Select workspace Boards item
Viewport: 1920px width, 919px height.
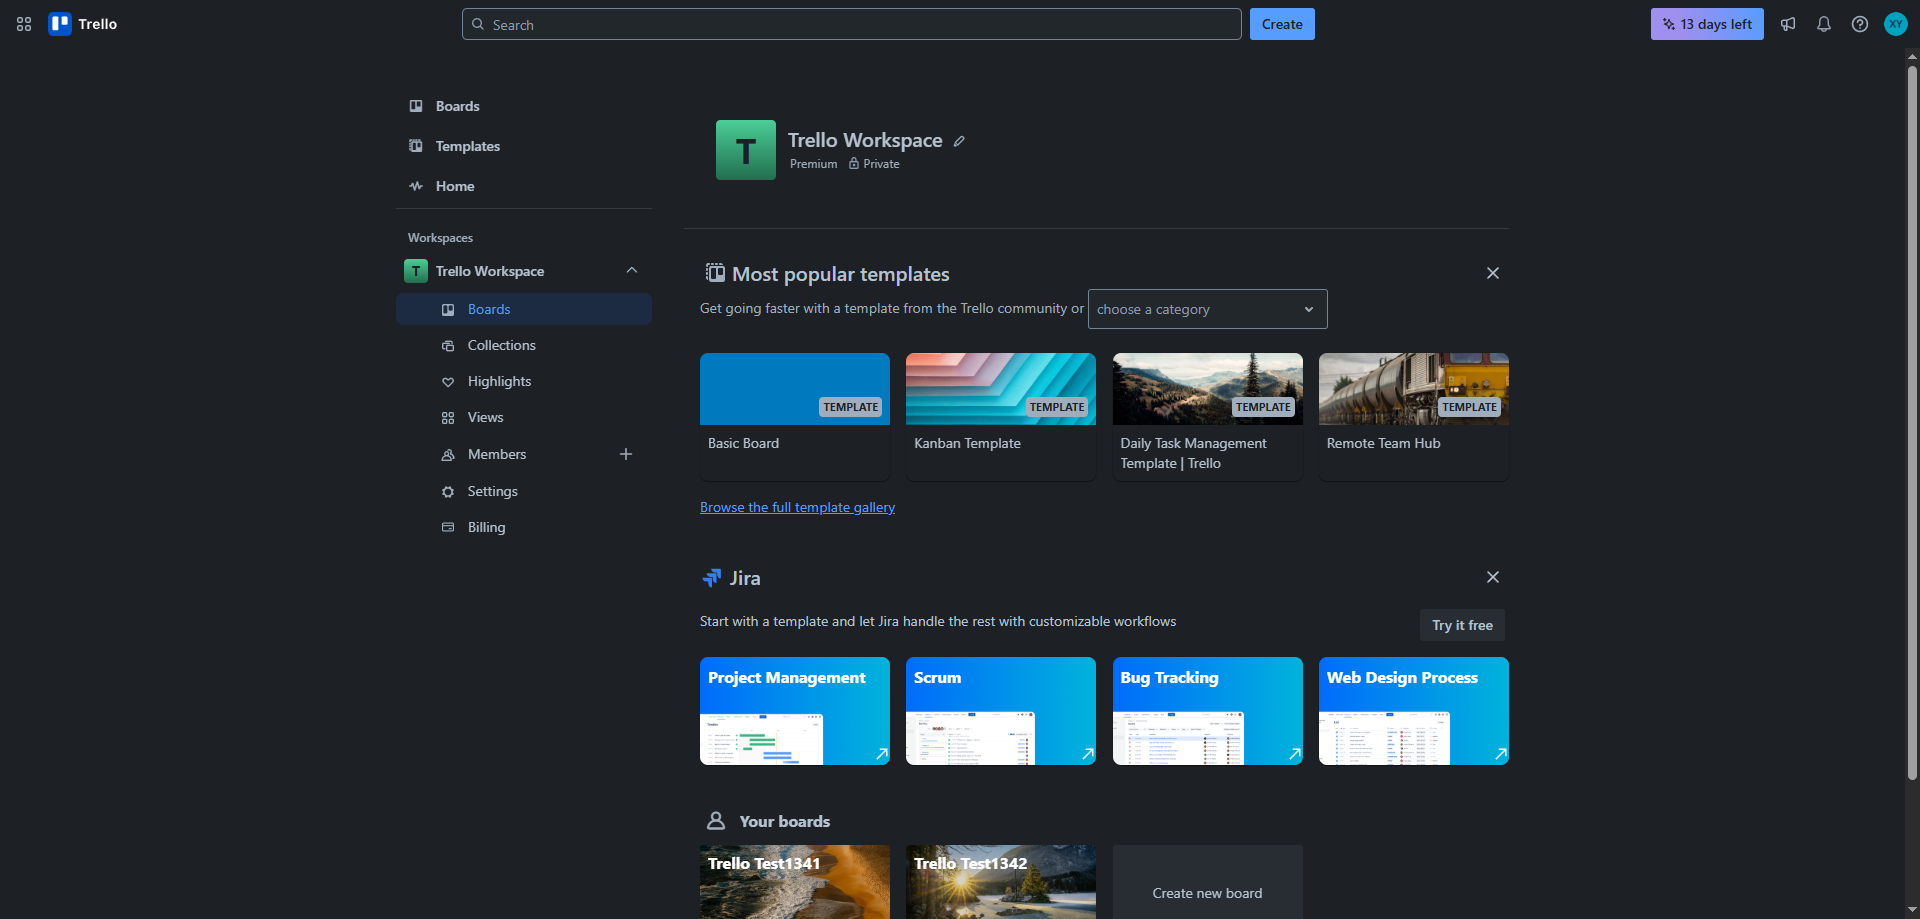tap(524, 309)
